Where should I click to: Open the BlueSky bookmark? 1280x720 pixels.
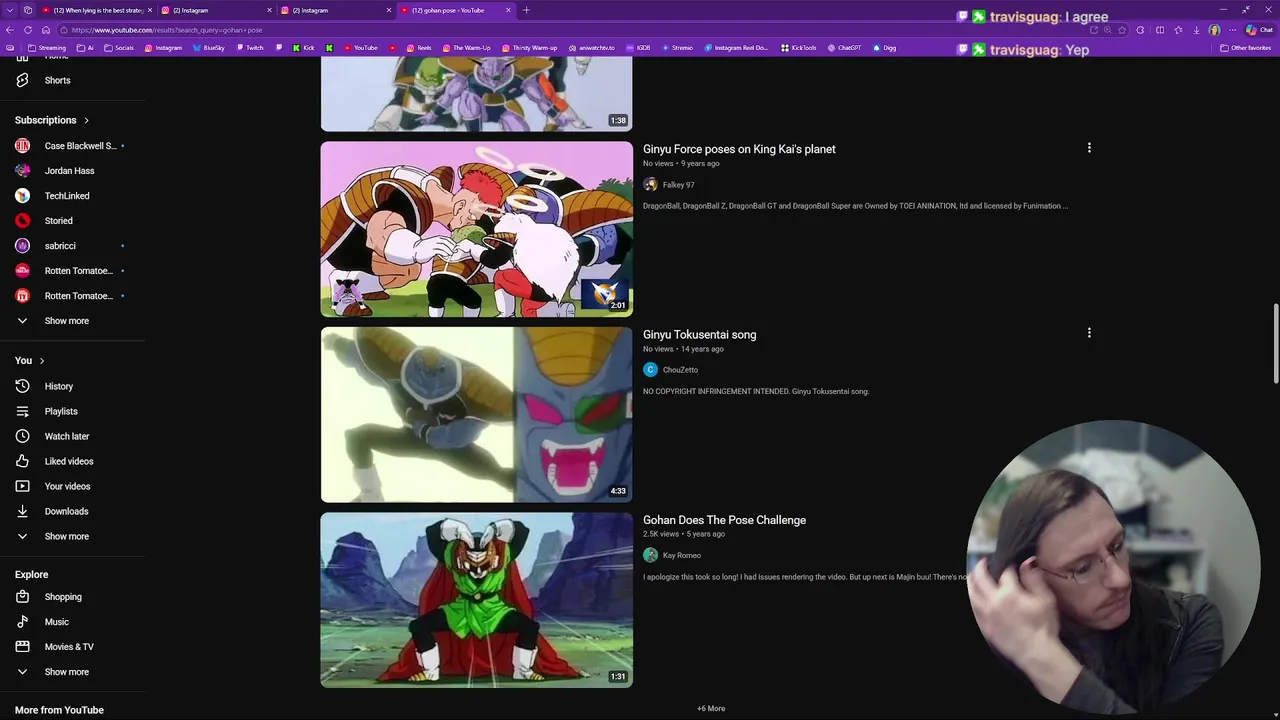pos(208,48)
